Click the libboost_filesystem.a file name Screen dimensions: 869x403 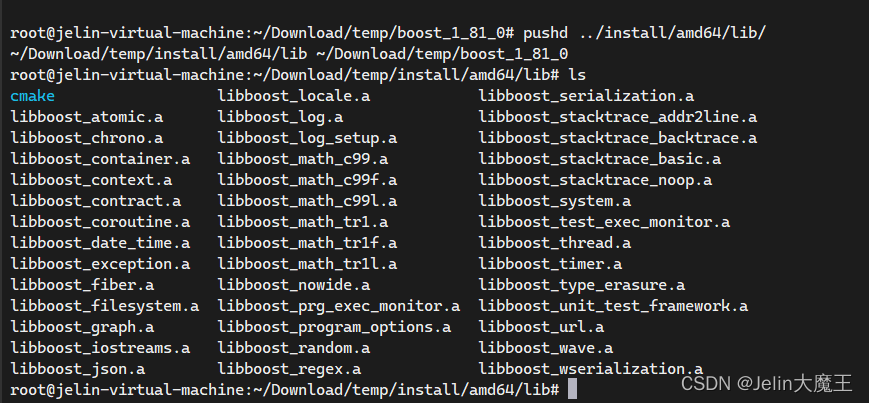(x=105, y=306)
